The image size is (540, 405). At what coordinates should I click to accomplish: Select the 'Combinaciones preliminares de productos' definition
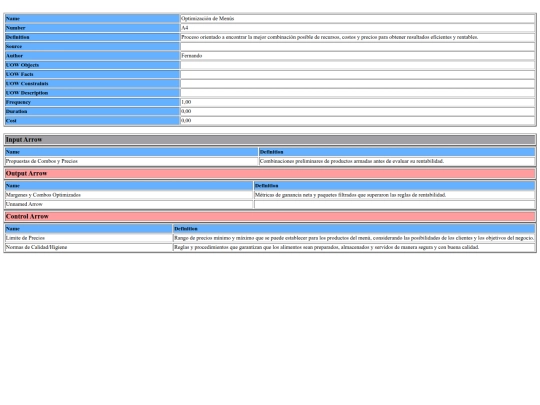click(352, 161)
